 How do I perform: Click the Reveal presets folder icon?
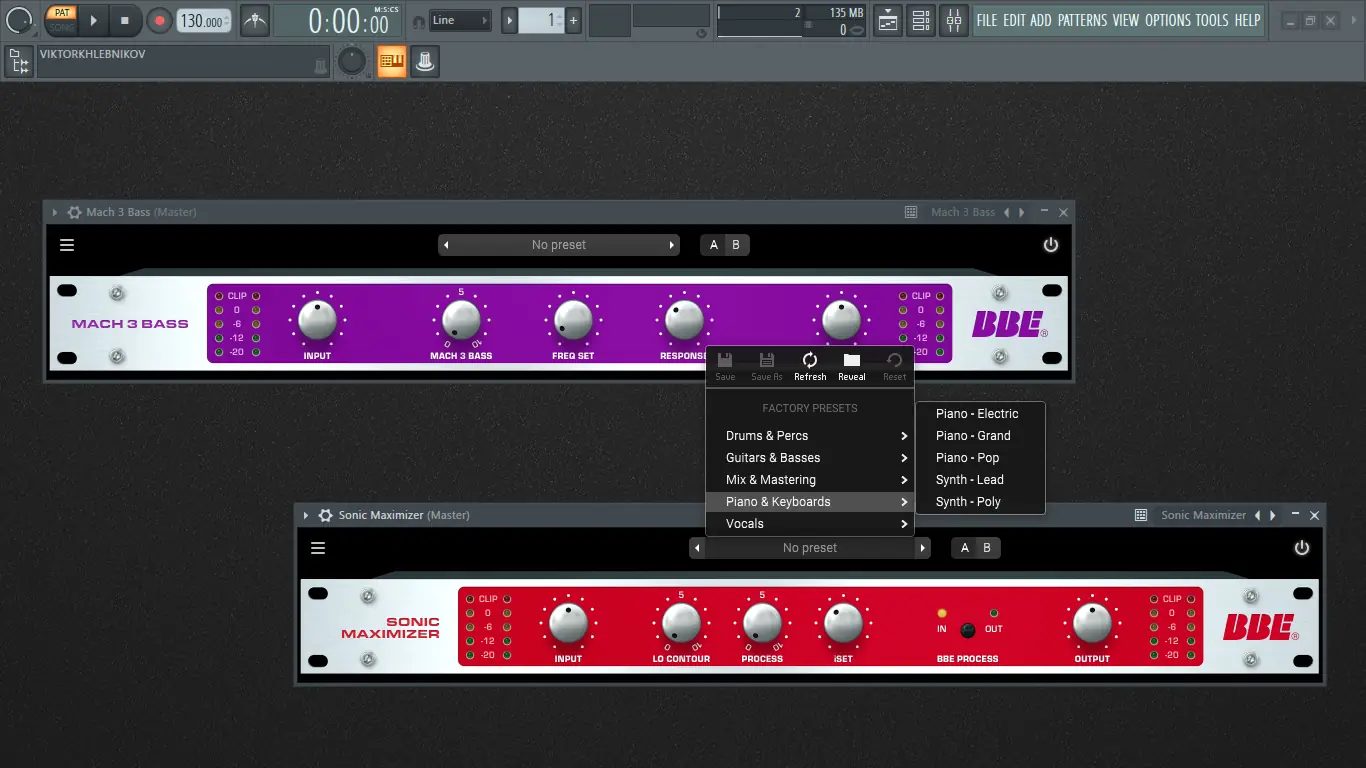(852, 366)
